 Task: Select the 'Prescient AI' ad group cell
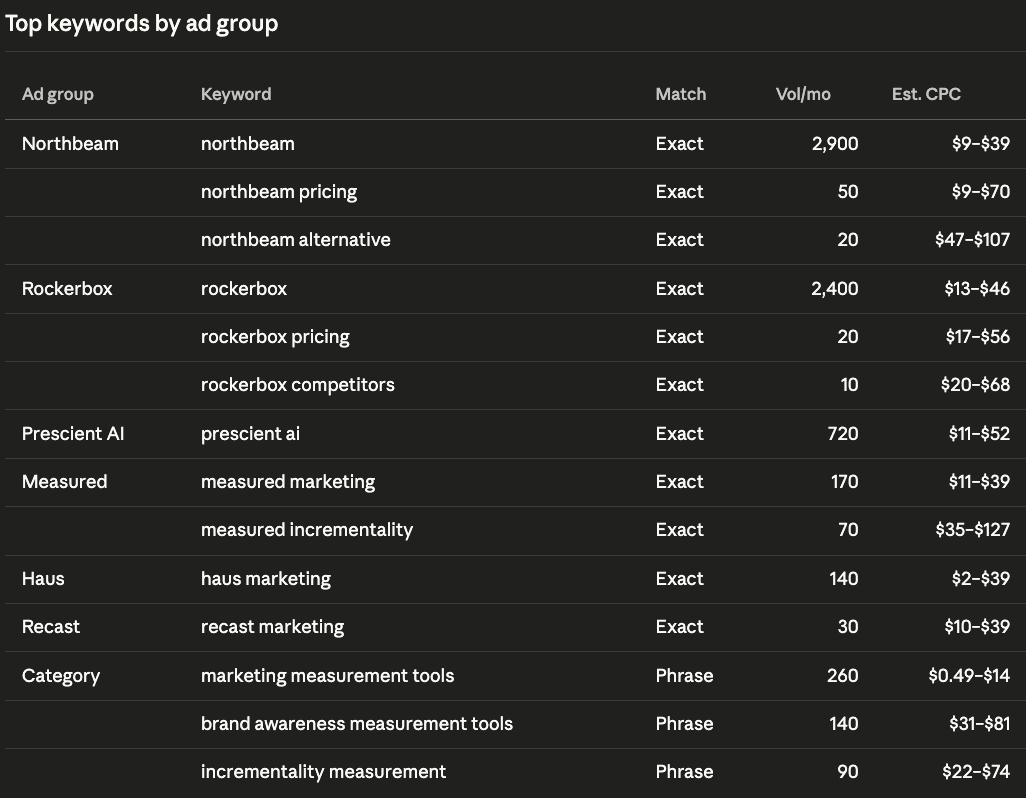73,434
